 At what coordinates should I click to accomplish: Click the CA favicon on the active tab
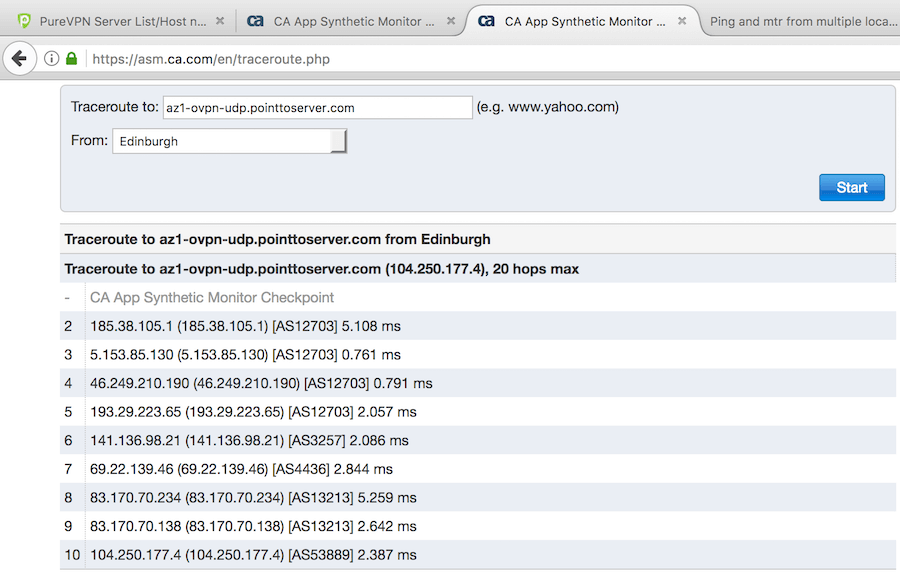tap(486, 21)
